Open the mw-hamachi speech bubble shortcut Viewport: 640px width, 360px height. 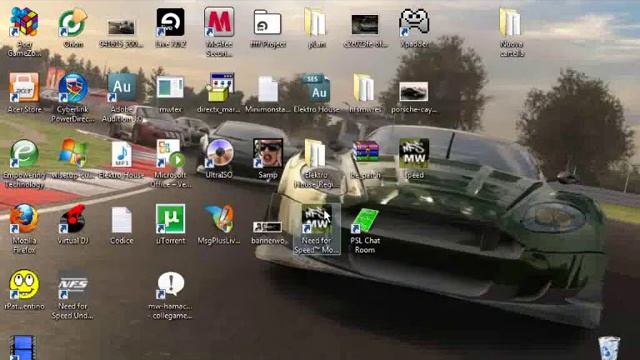click(170, 284)
